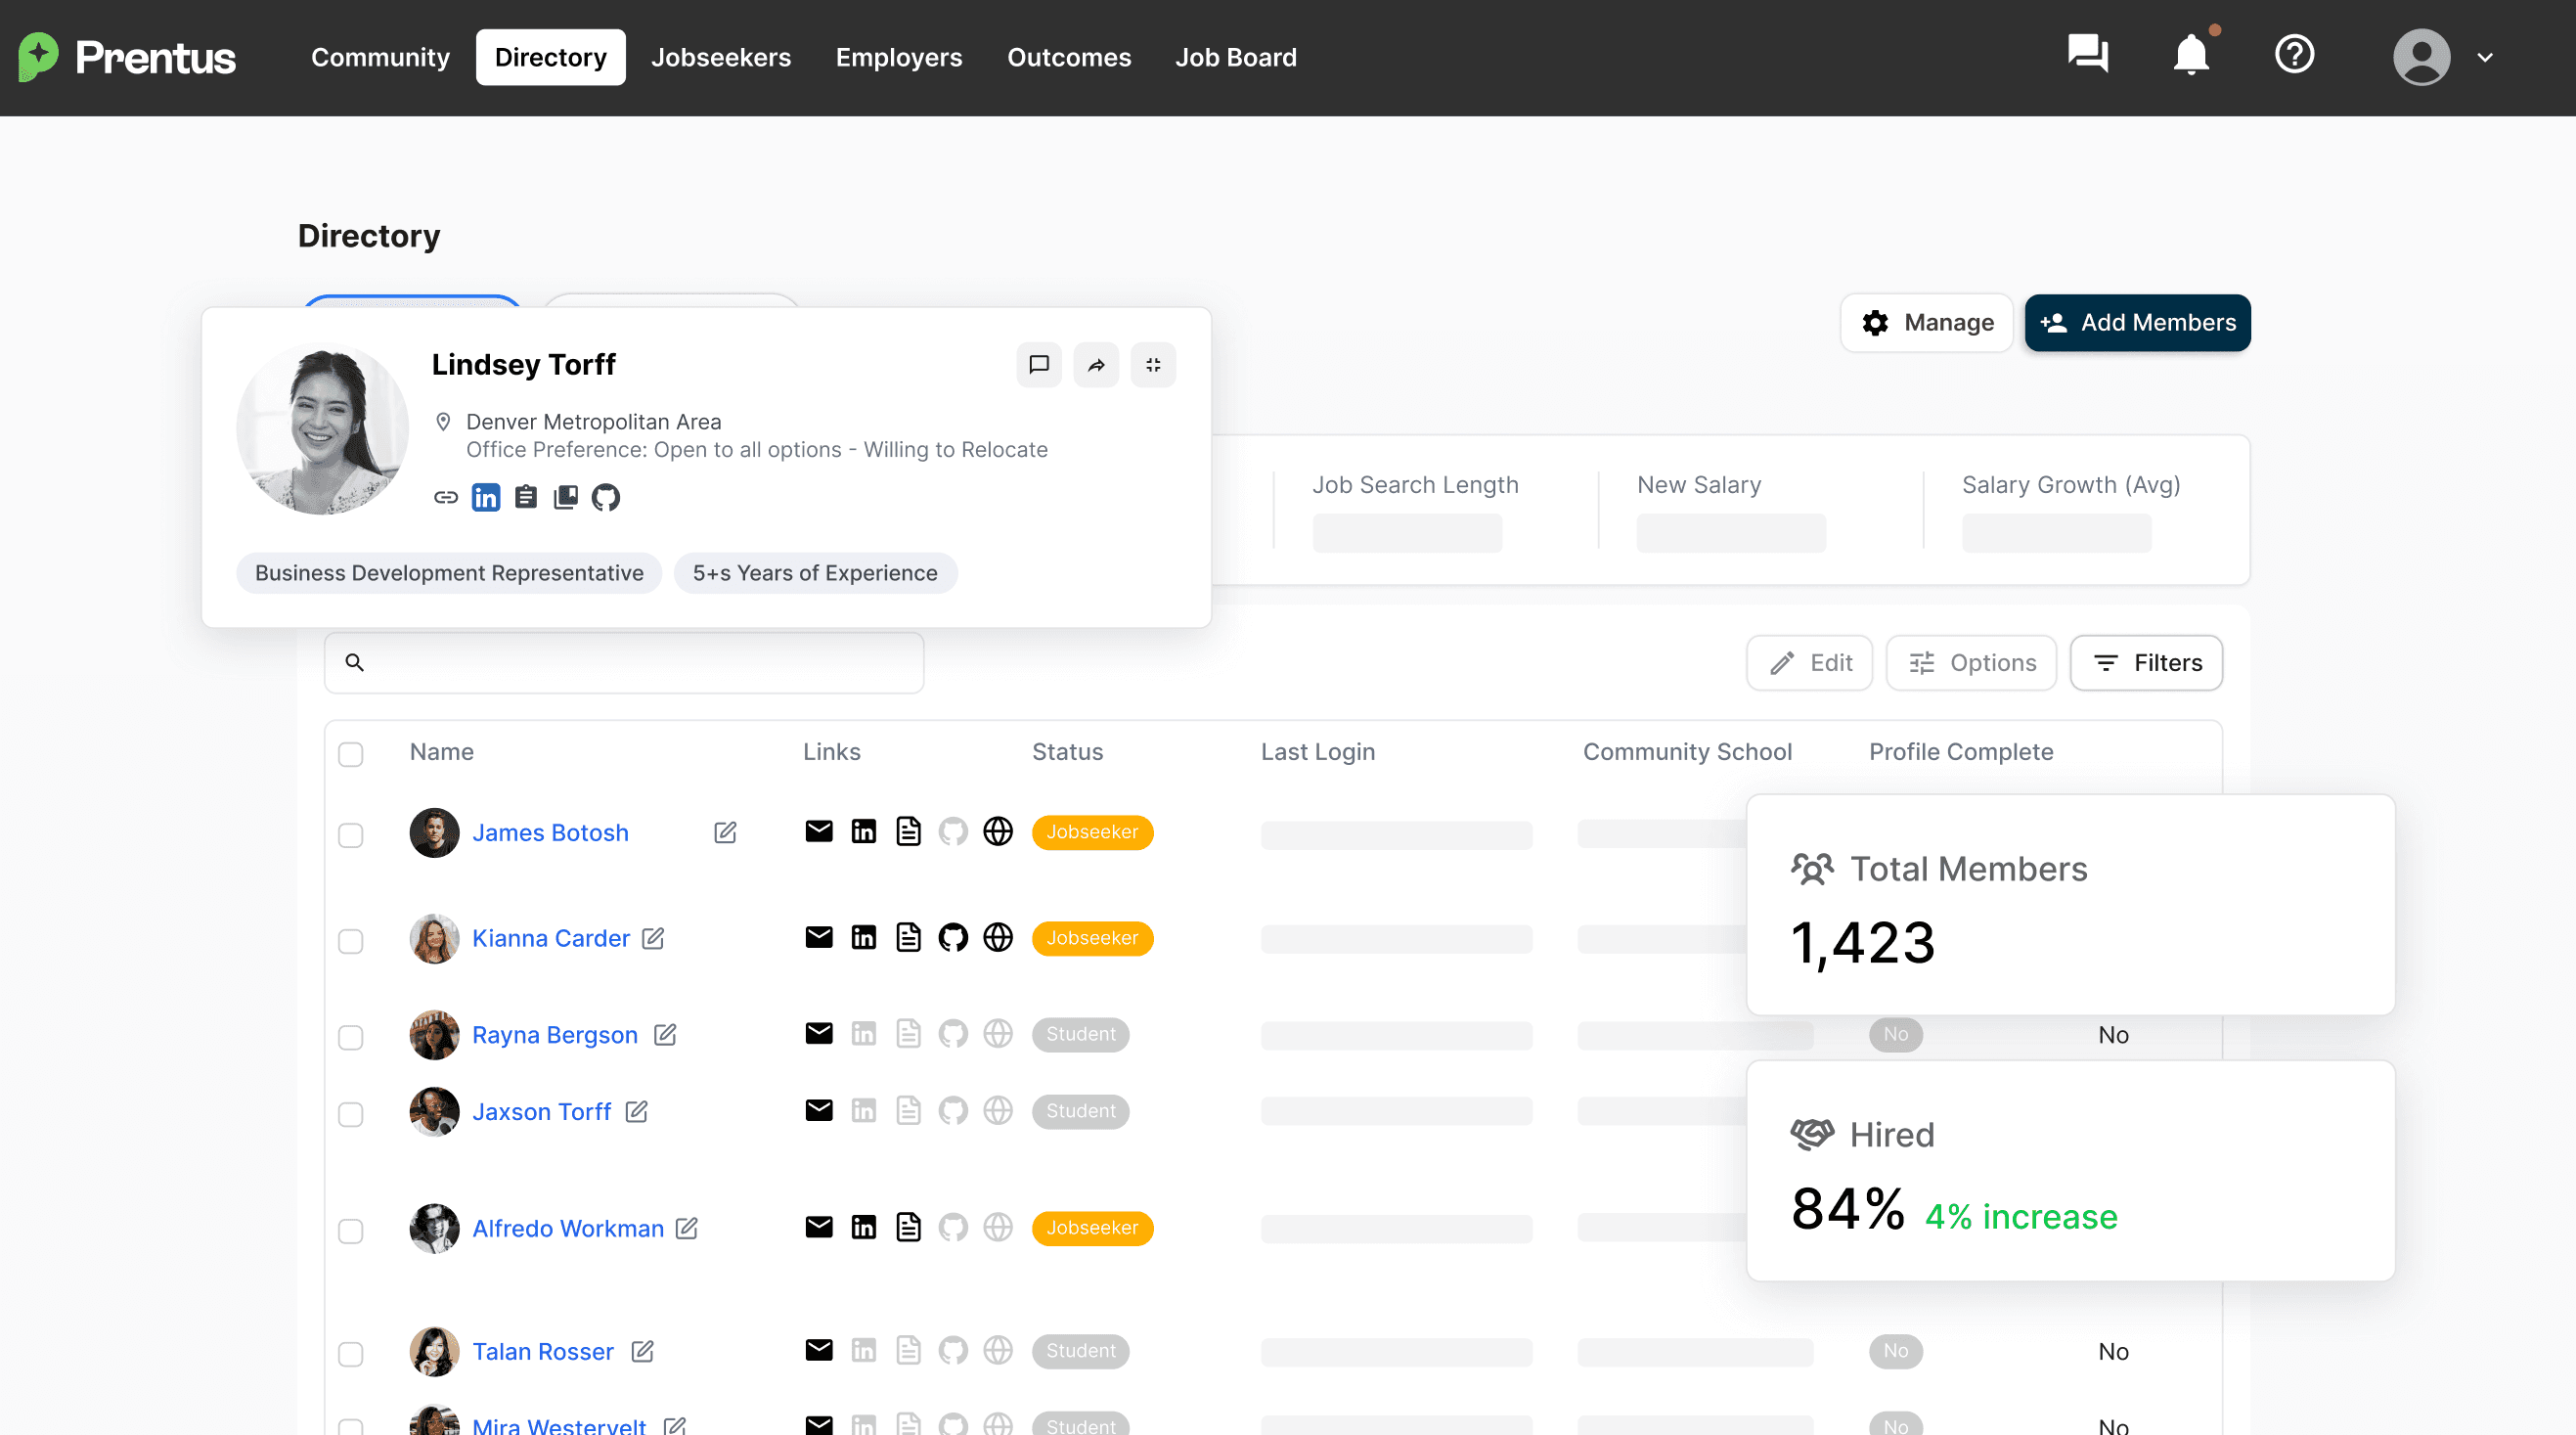
Task: Check the box for James Botosh
Action: [x=351, y=835]
